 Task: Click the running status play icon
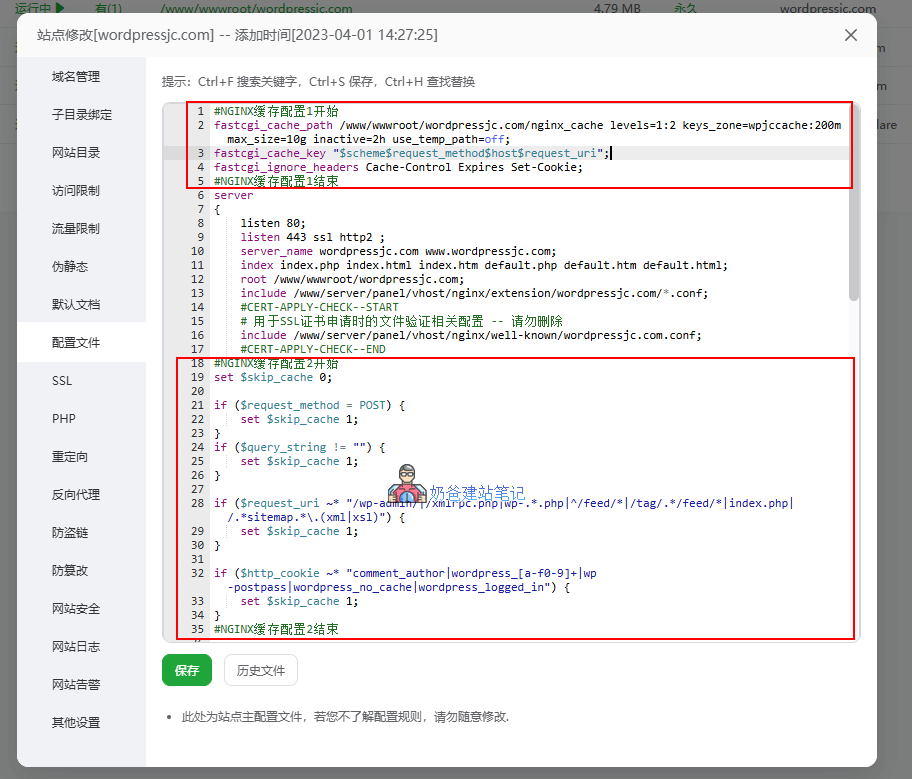pyautogui.click(x=60, y=8)
